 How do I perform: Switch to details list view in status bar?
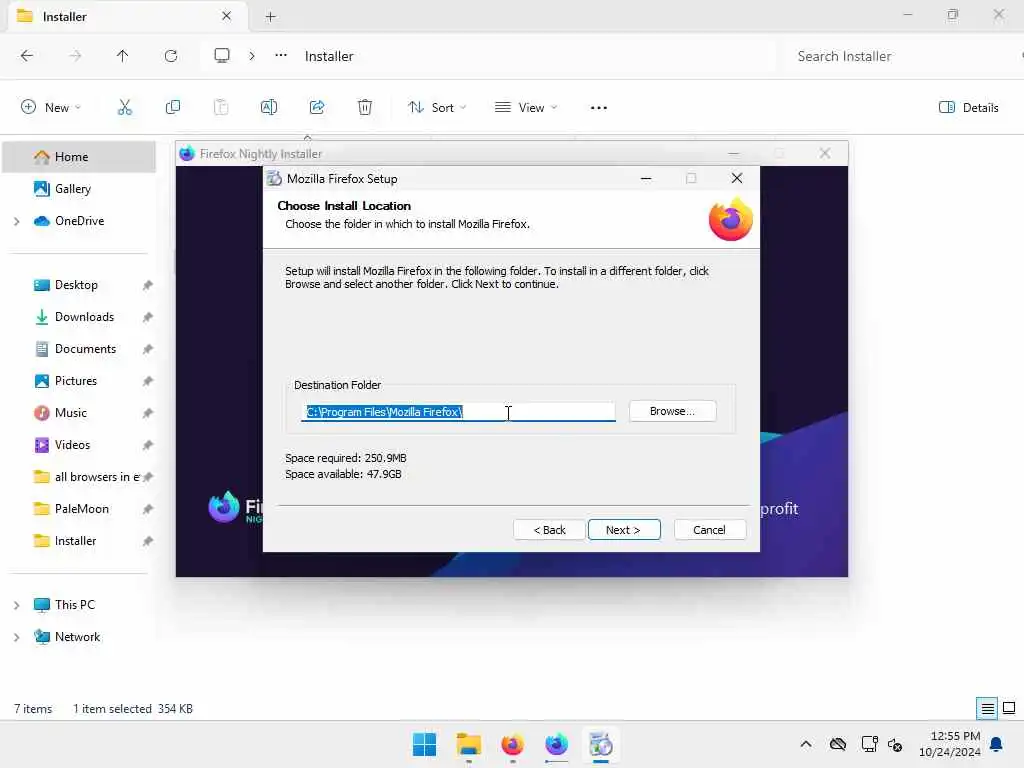click(987, 708)
